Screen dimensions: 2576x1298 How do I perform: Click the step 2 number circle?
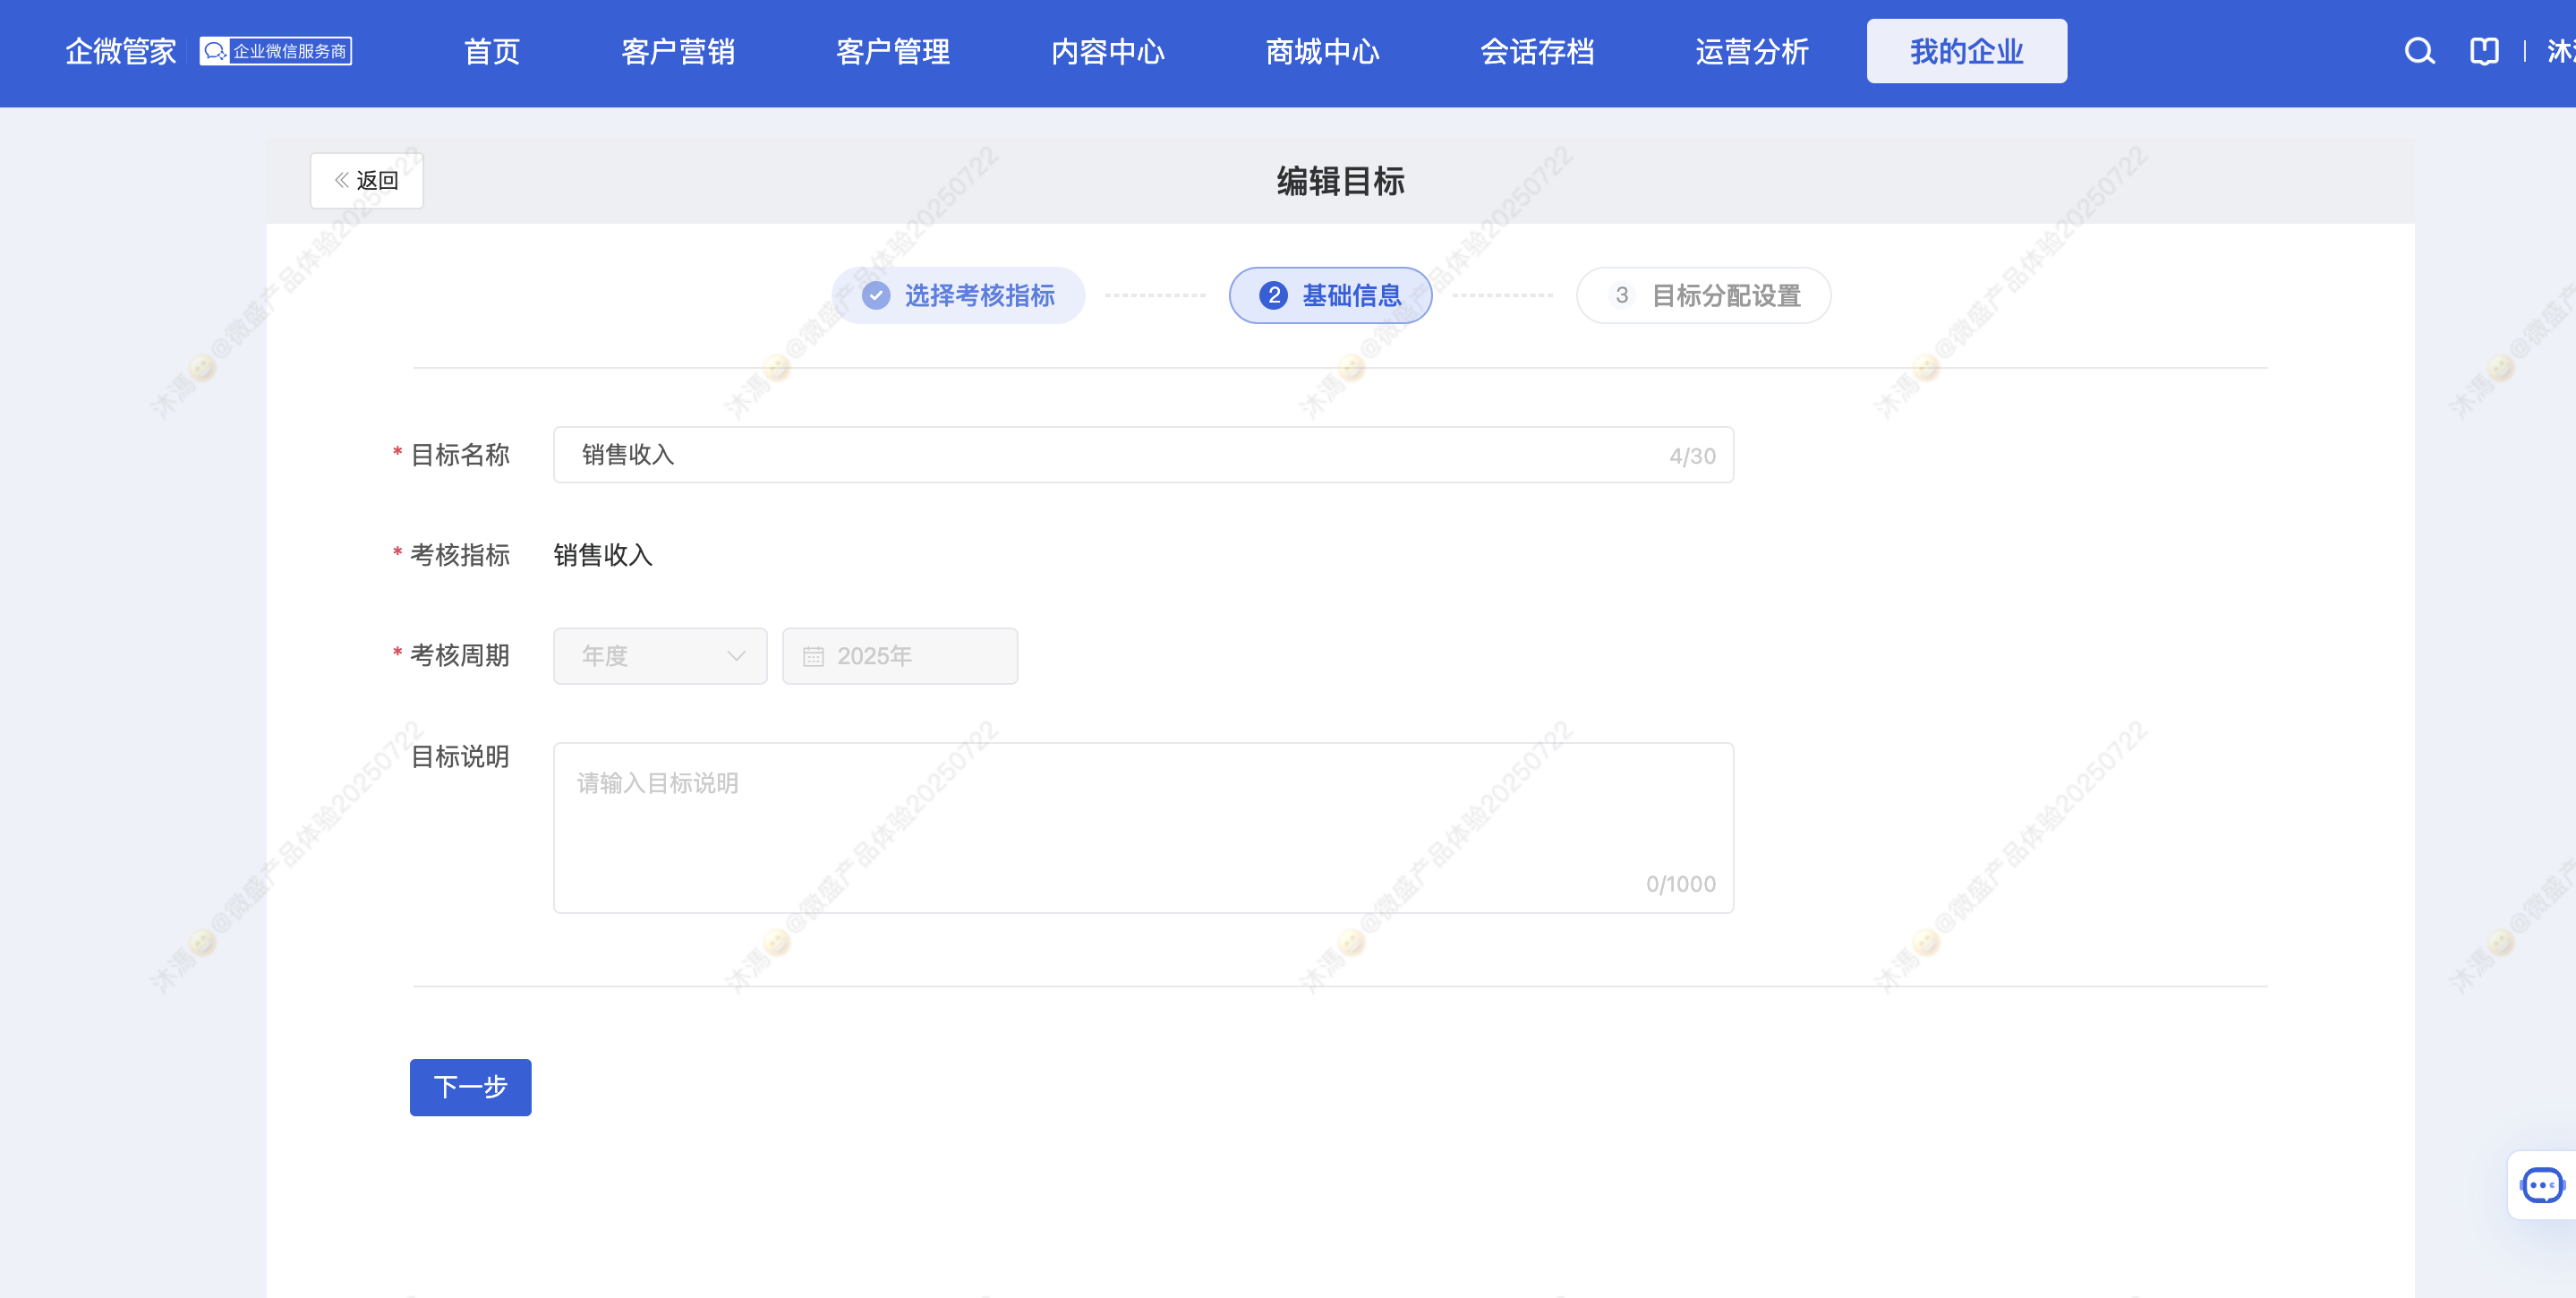tap(1273, 295)
